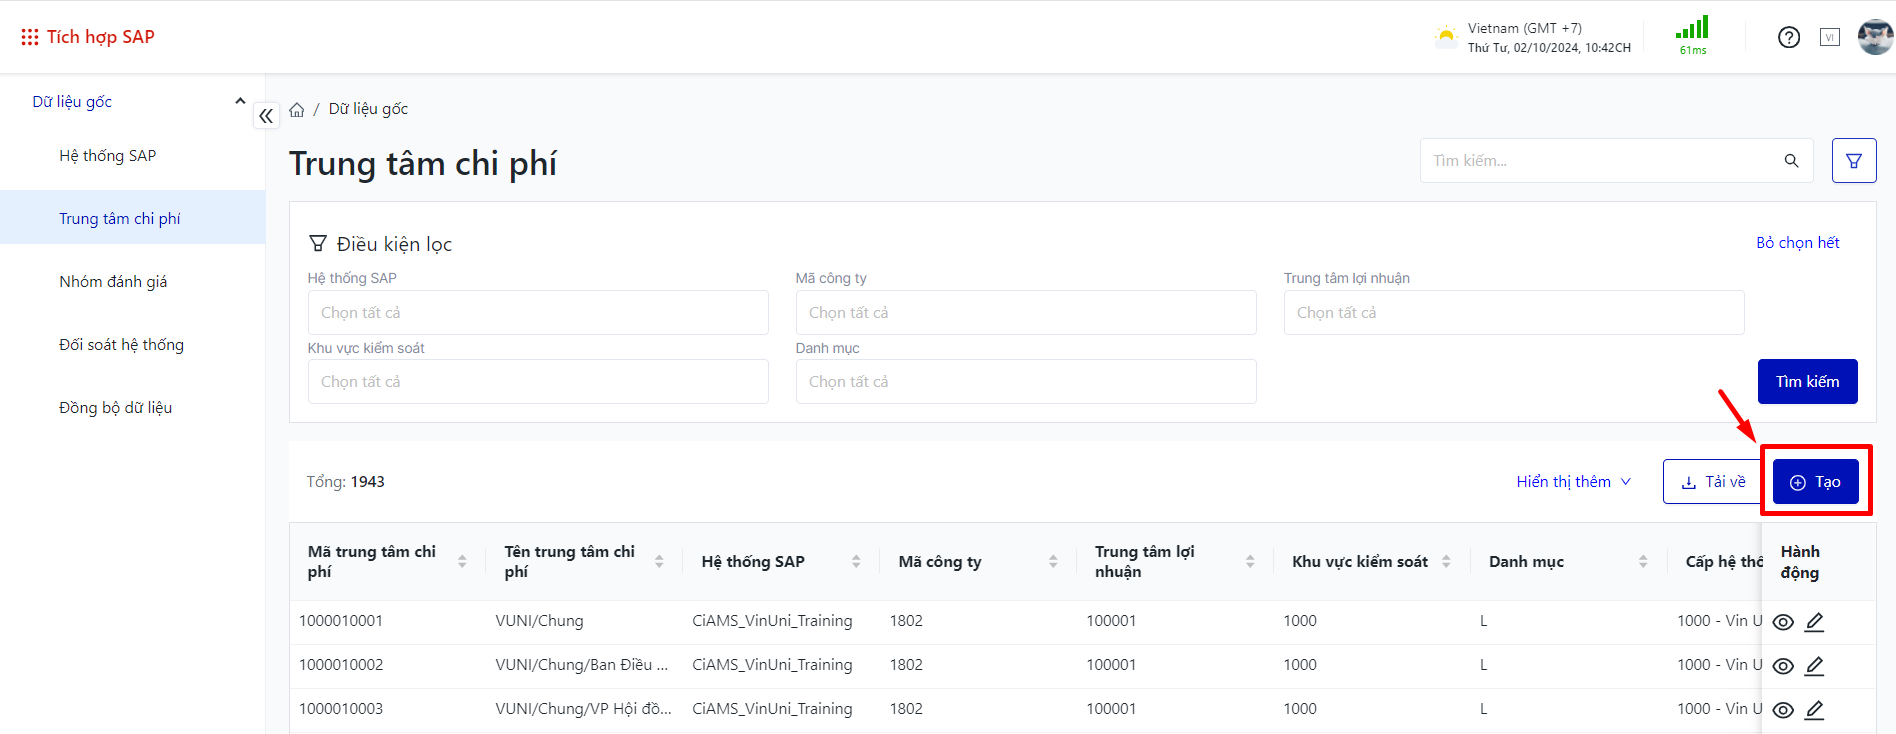Screen dimensions: 1896x734
Task: Click the Bỏ chọn hết link
Action: pos(1797,243)
